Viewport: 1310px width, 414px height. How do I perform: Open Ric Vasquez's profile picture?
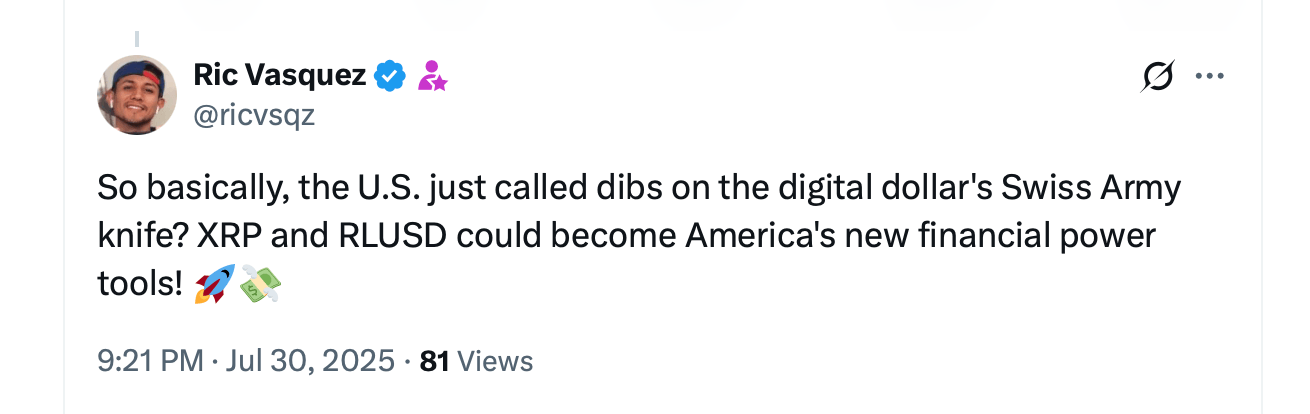pyautogui.click(x=136, y=95)
